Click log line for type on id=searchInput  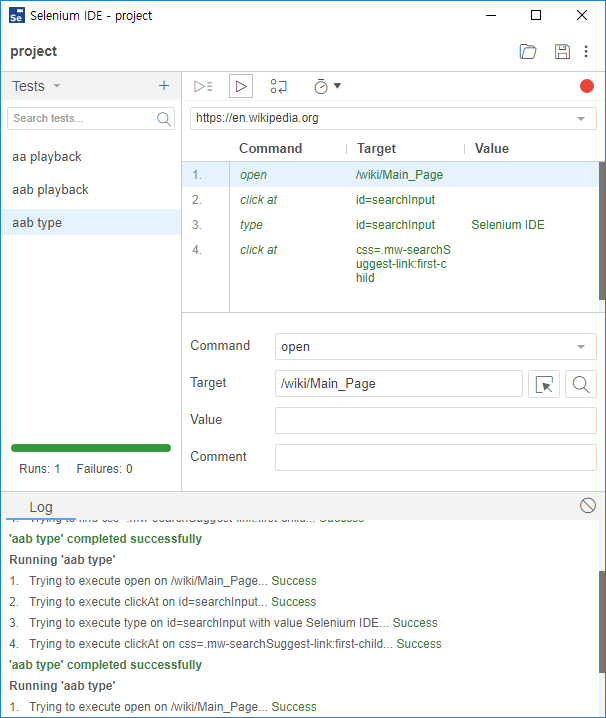pos(223,623)
